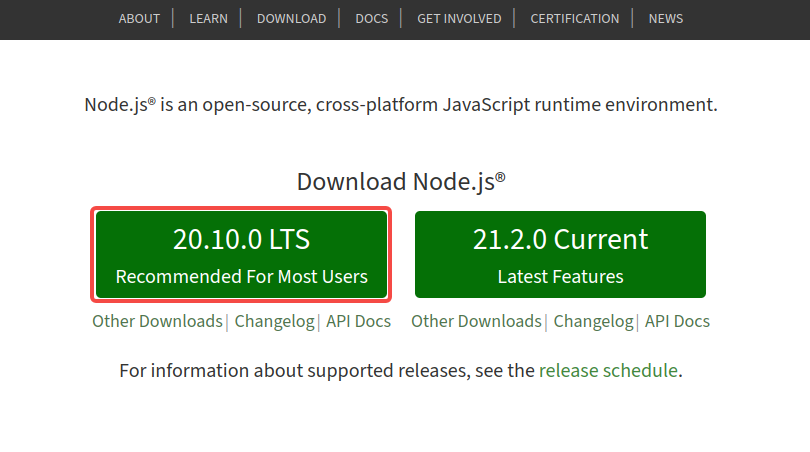Image resolution: width=810 pixels, height=452 pixels.
Task: Open the NEWS nav link
Action: pyautogui.click(x=665, y=19)
